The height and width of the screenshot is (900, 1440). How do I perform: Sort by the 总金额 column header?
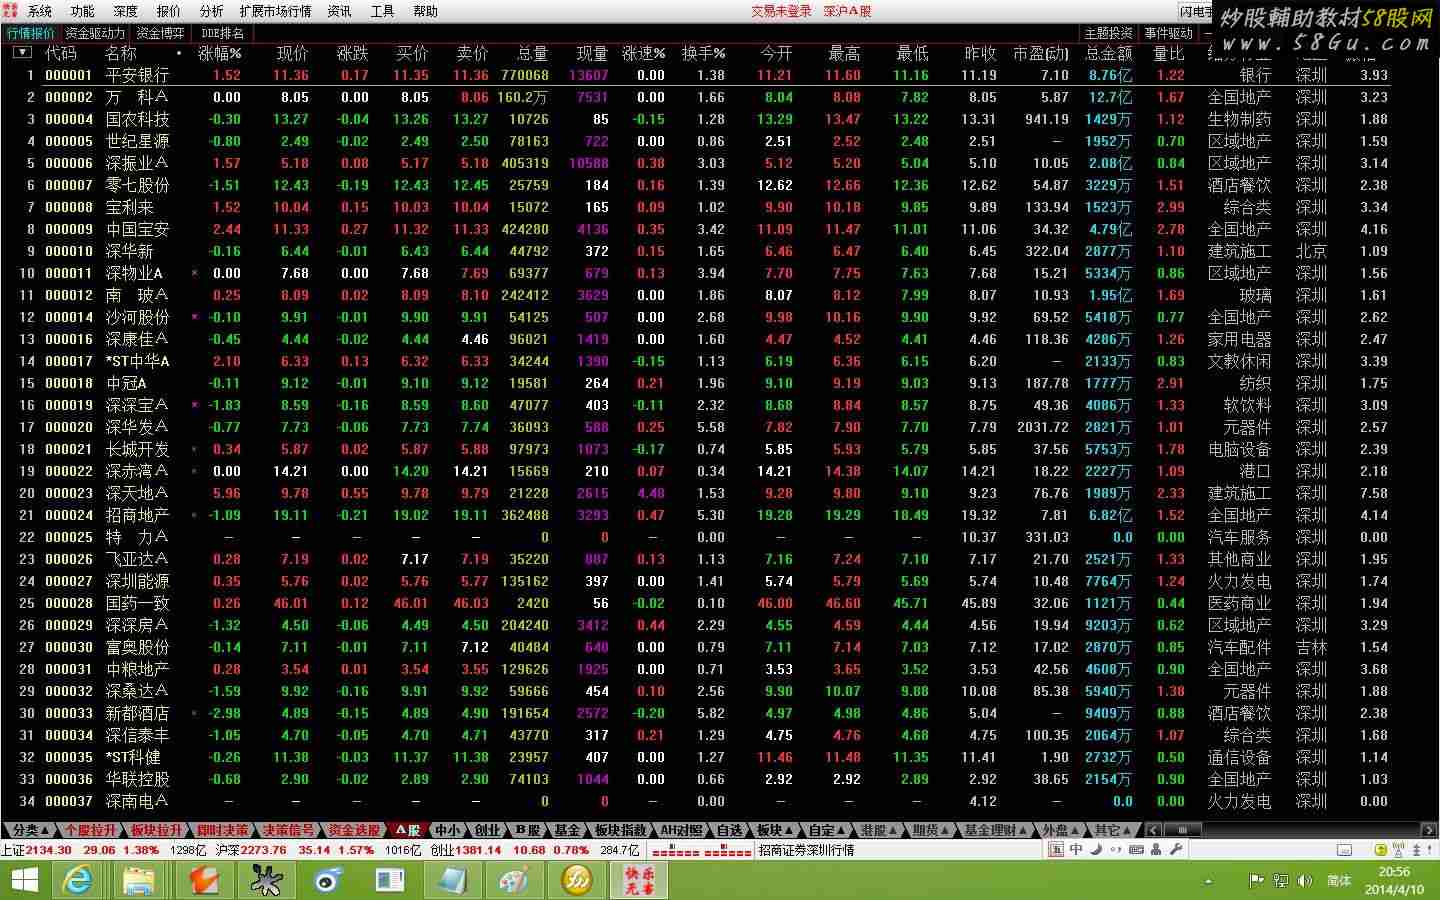[1108, 53]
